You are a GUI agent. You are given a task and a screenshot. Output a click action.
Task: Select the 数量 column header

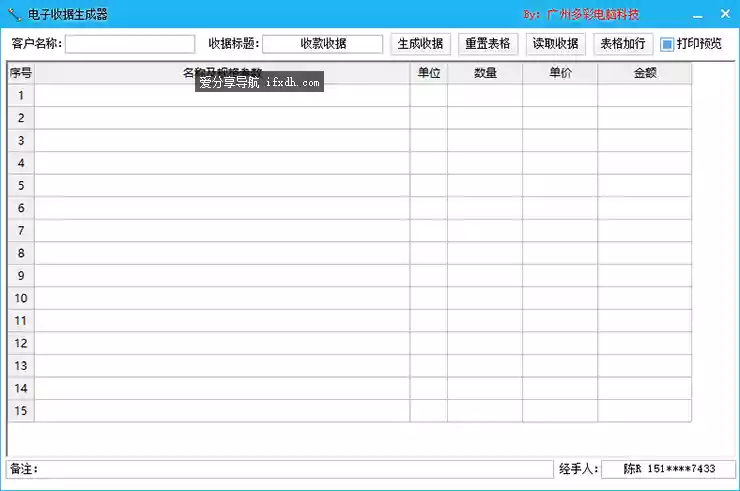[484, 73]
